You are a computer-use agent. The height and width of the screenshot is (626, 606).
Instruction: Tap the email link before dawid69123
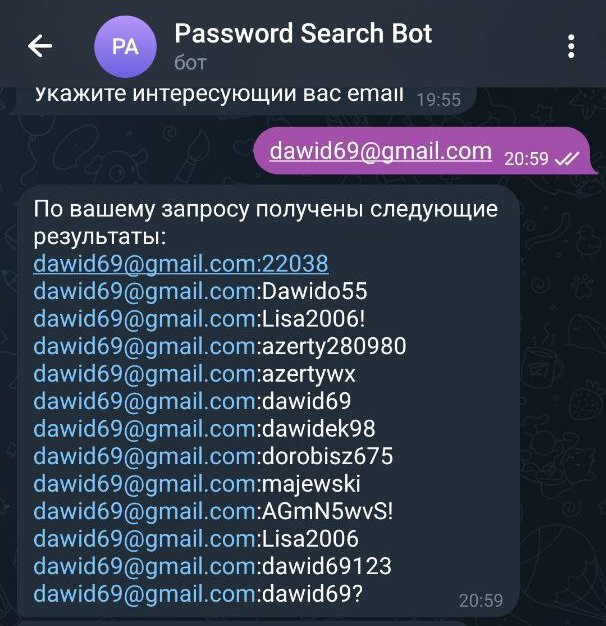(145, 567)
